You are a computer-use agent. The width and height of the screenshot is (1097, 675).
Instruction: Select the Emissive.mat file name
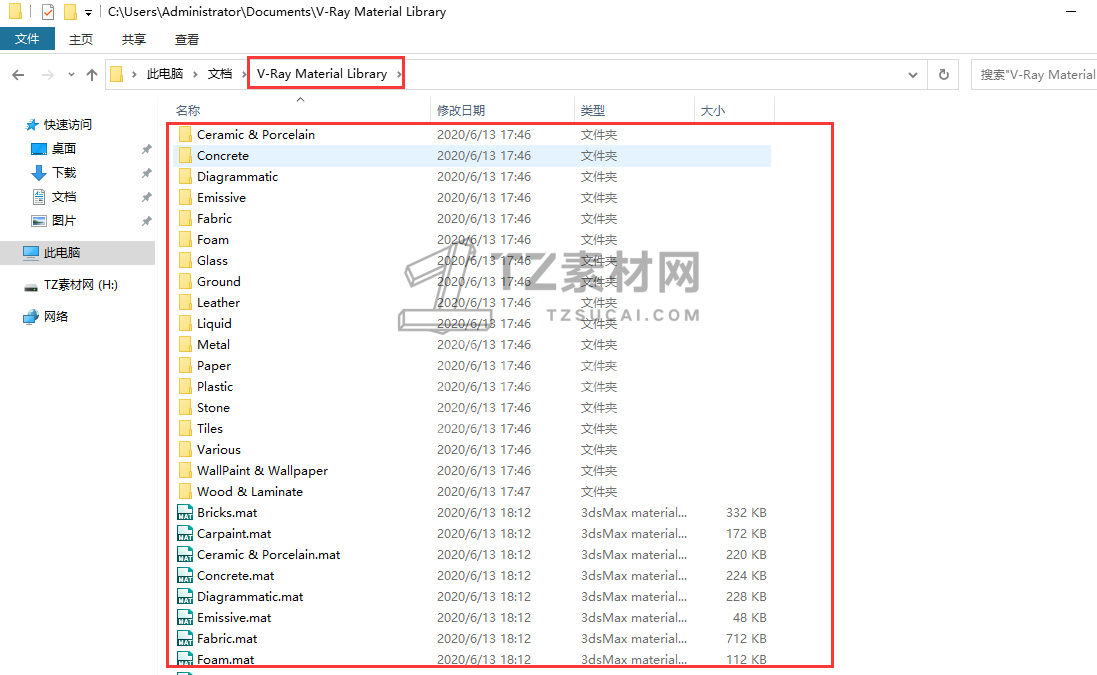(x=234, y=618)
